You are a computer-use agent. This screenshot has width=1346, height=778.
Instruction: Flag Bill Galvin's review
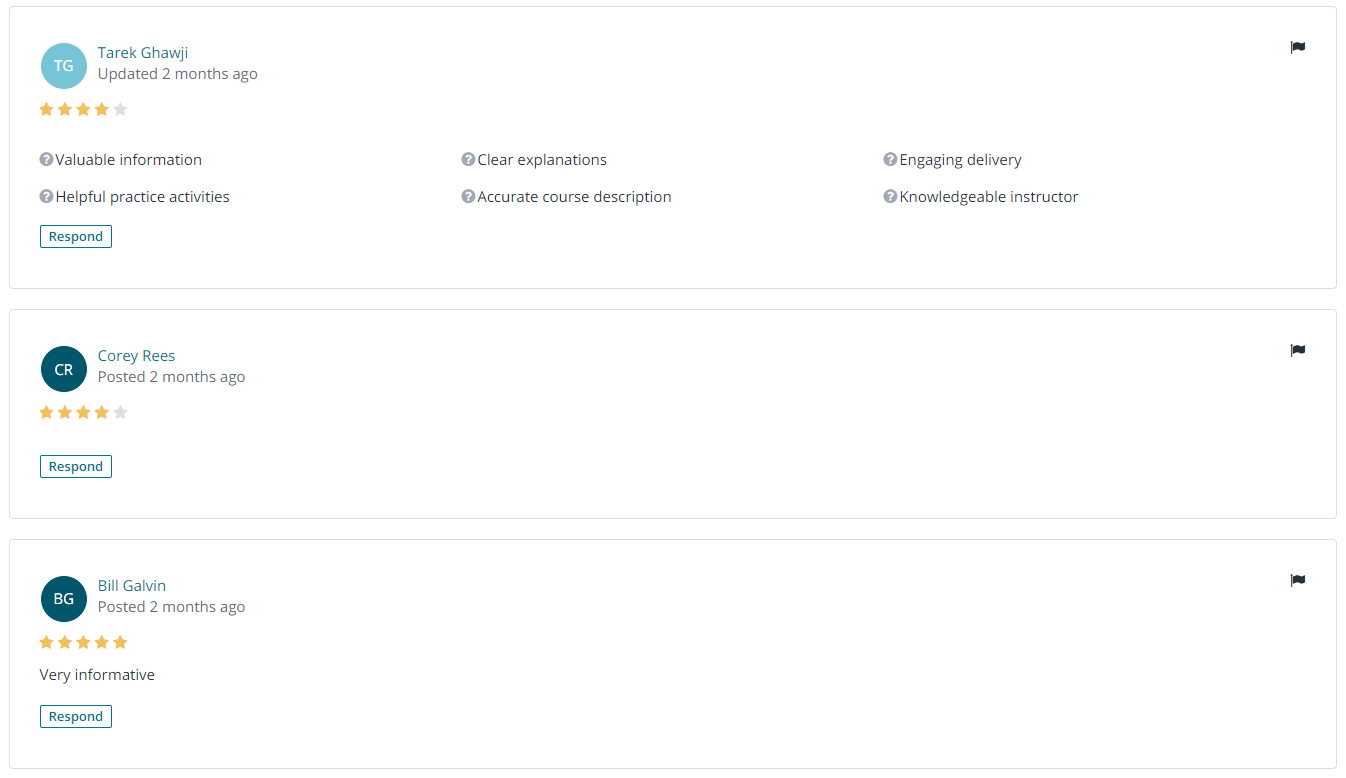click(1298, 580)
